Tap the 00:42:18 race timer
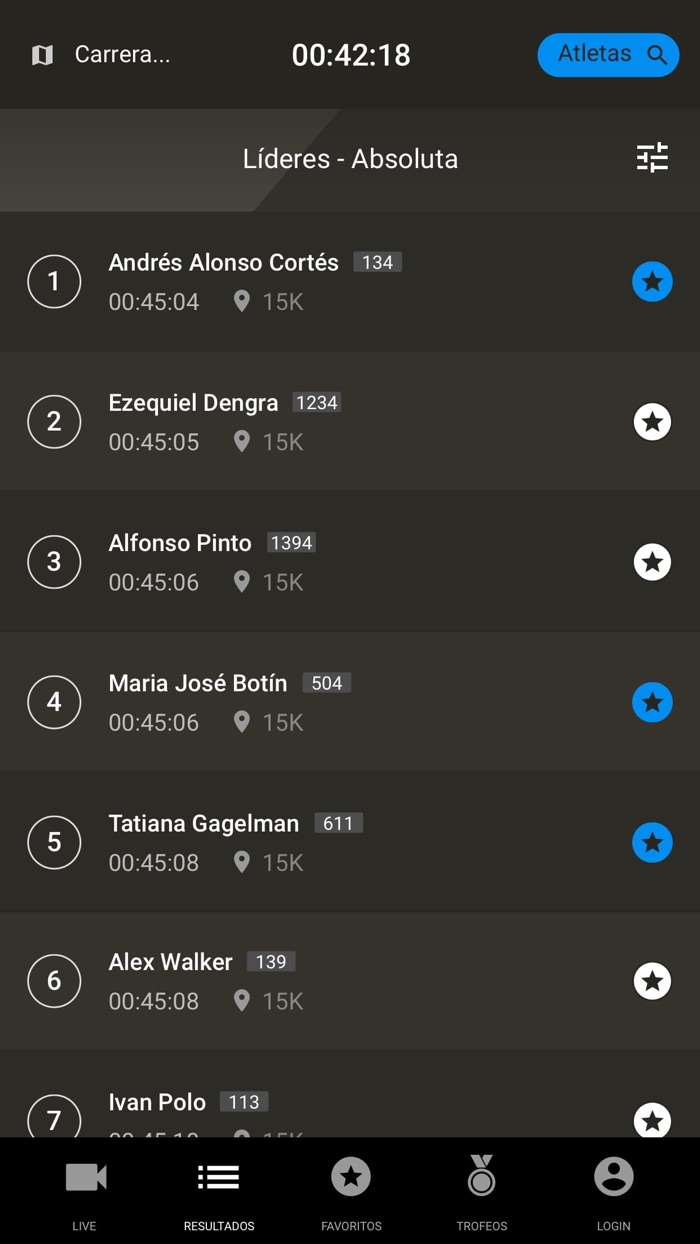This screenshot has width=700, height=1244. click(351, 55)
